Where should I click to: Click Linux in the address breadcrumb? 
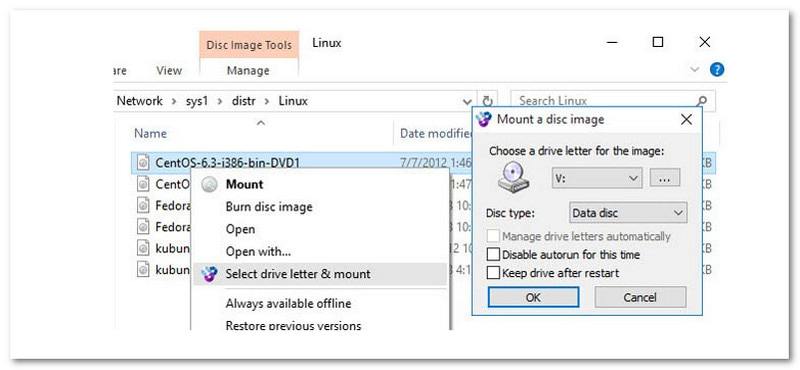coord(293,101)
